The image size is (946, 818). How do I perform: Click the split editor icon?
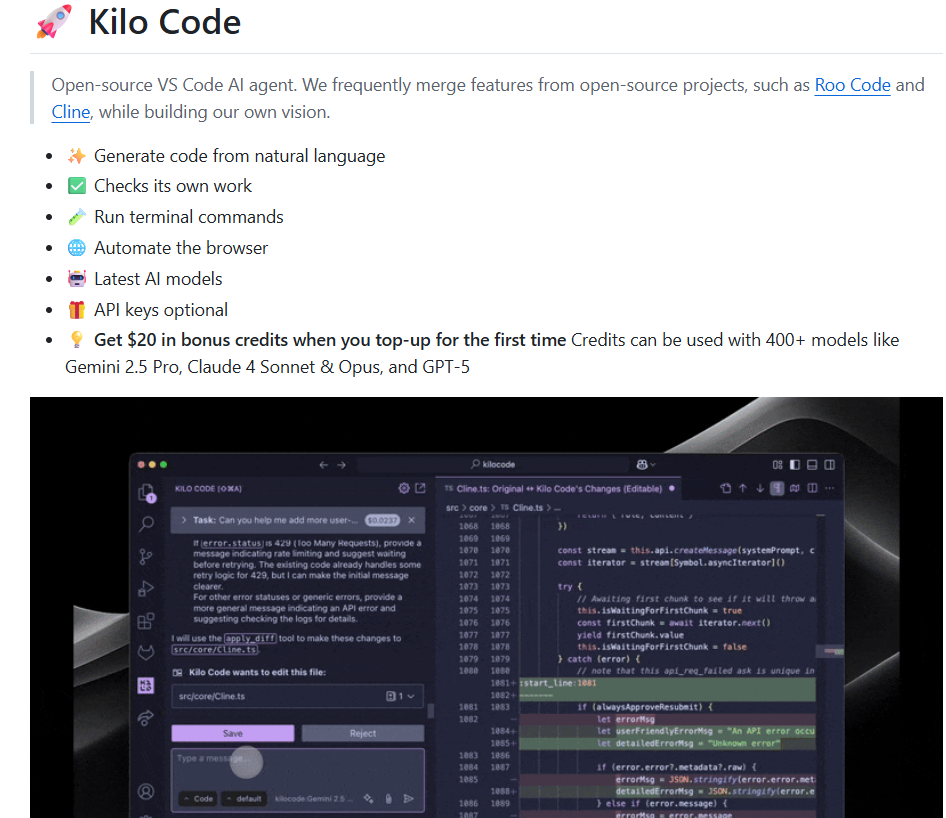pyautogui.click(x=813, y=488)
